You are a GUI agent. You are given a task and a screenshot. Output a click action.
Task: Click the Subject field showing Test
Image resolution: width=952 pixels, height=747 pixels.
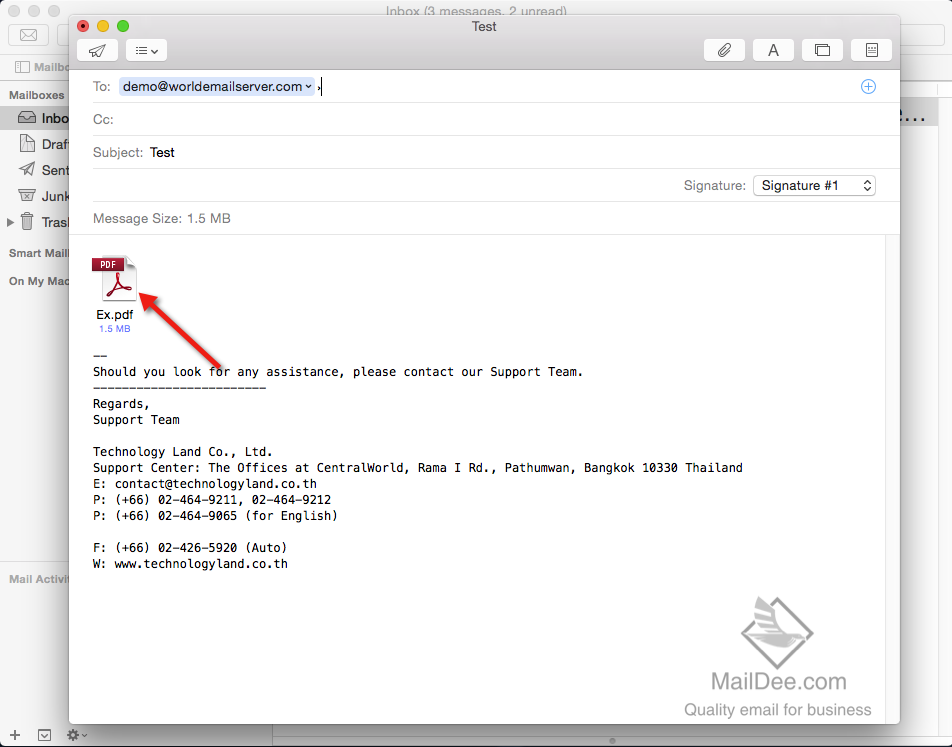[162, 152]
